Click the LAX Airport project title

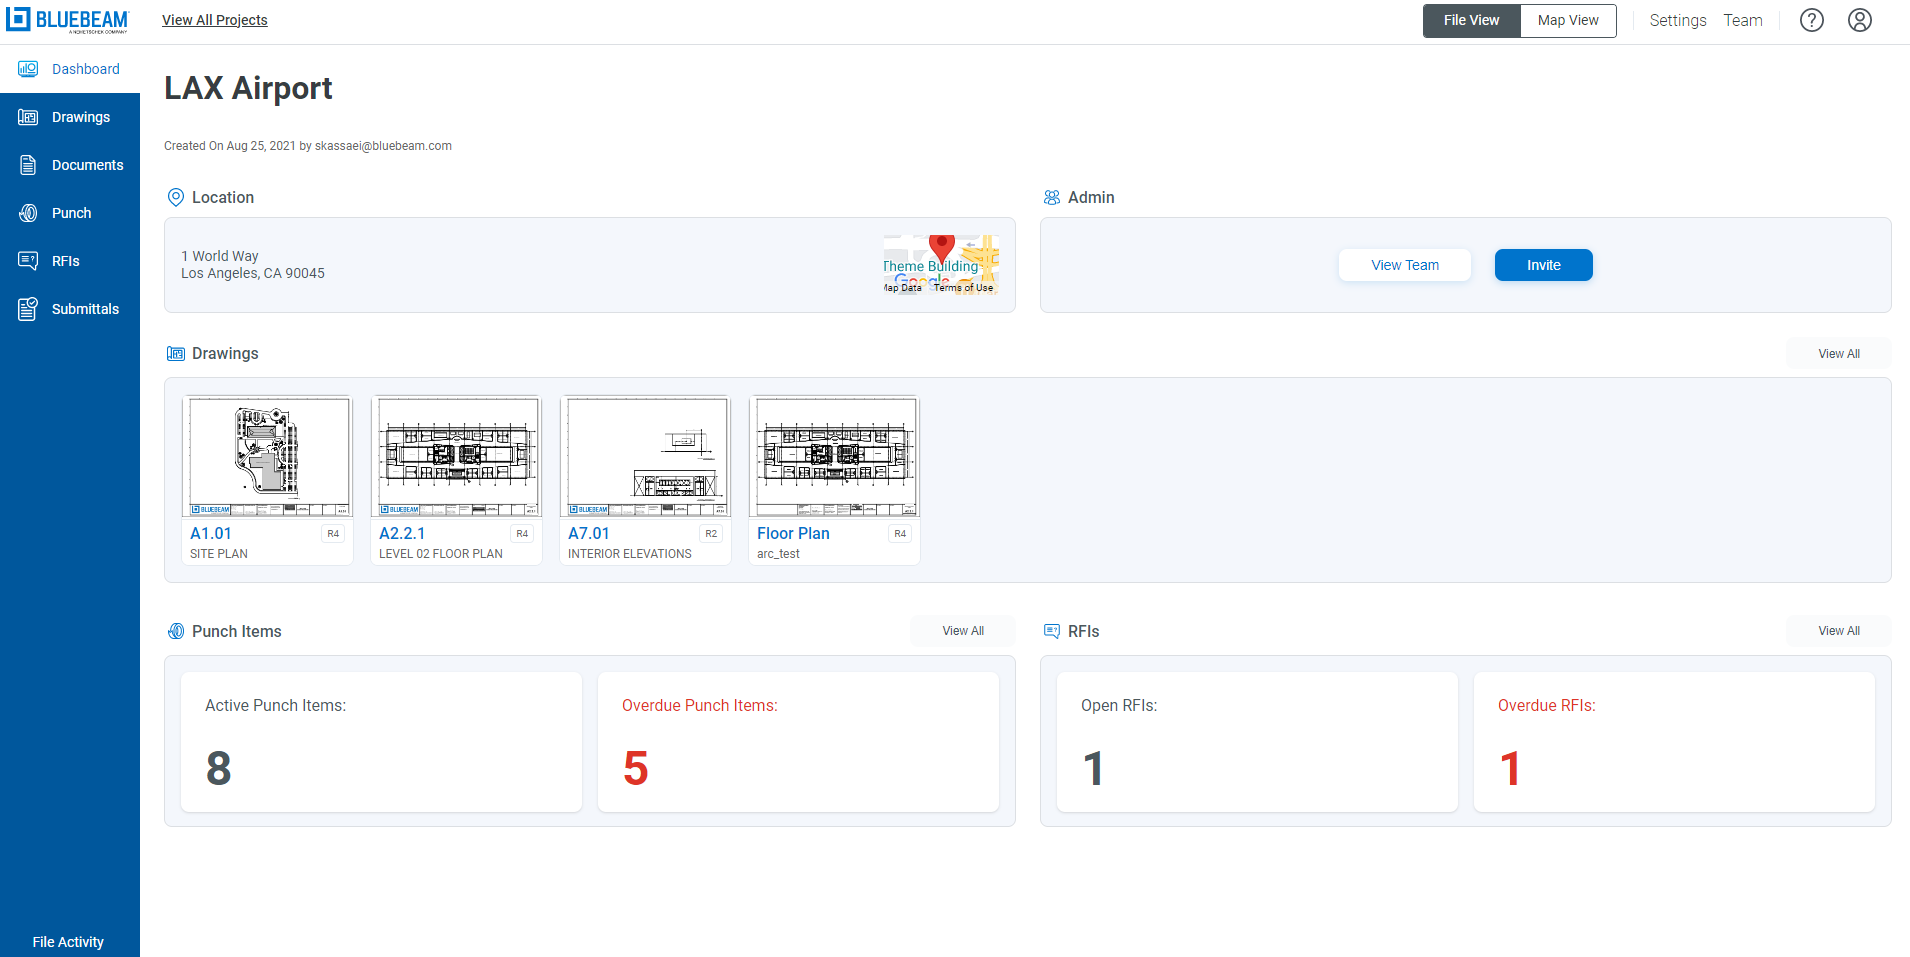point(248,88)
